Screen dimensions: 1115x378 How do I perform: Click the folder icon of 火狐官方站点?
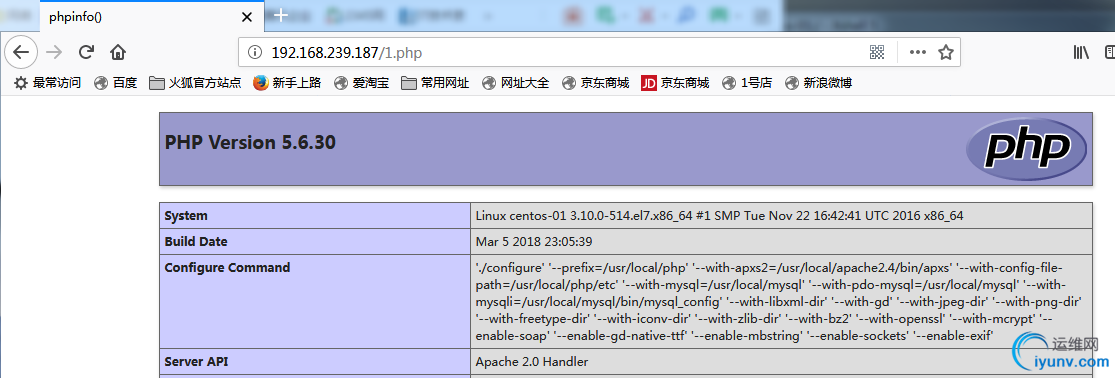pos(156,83)
